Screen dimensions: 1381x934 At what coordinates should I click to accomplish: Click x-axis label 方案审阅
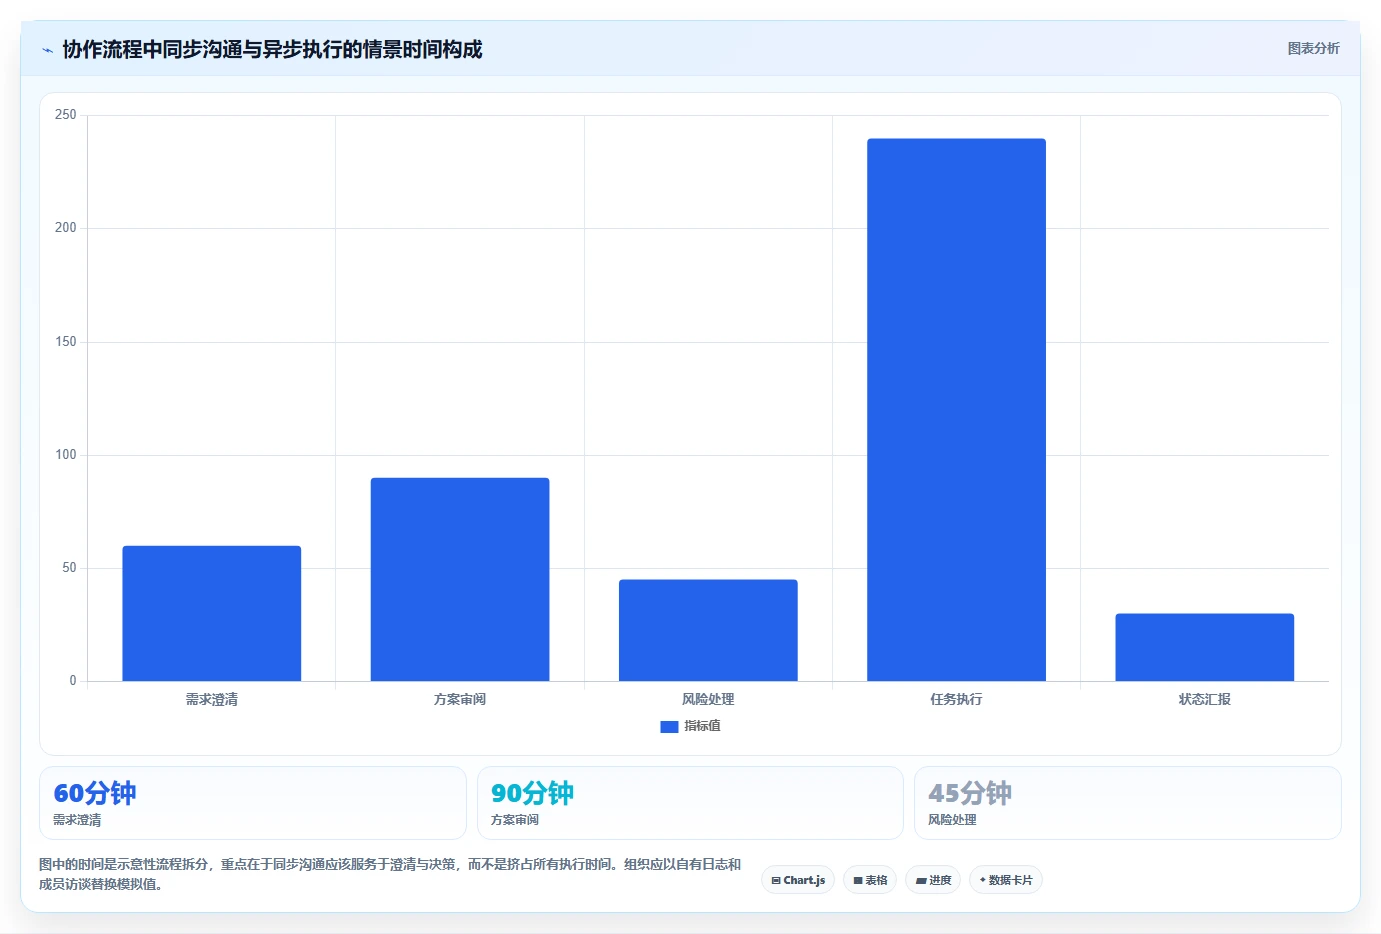pyautogui.click(x=460, y=699)
